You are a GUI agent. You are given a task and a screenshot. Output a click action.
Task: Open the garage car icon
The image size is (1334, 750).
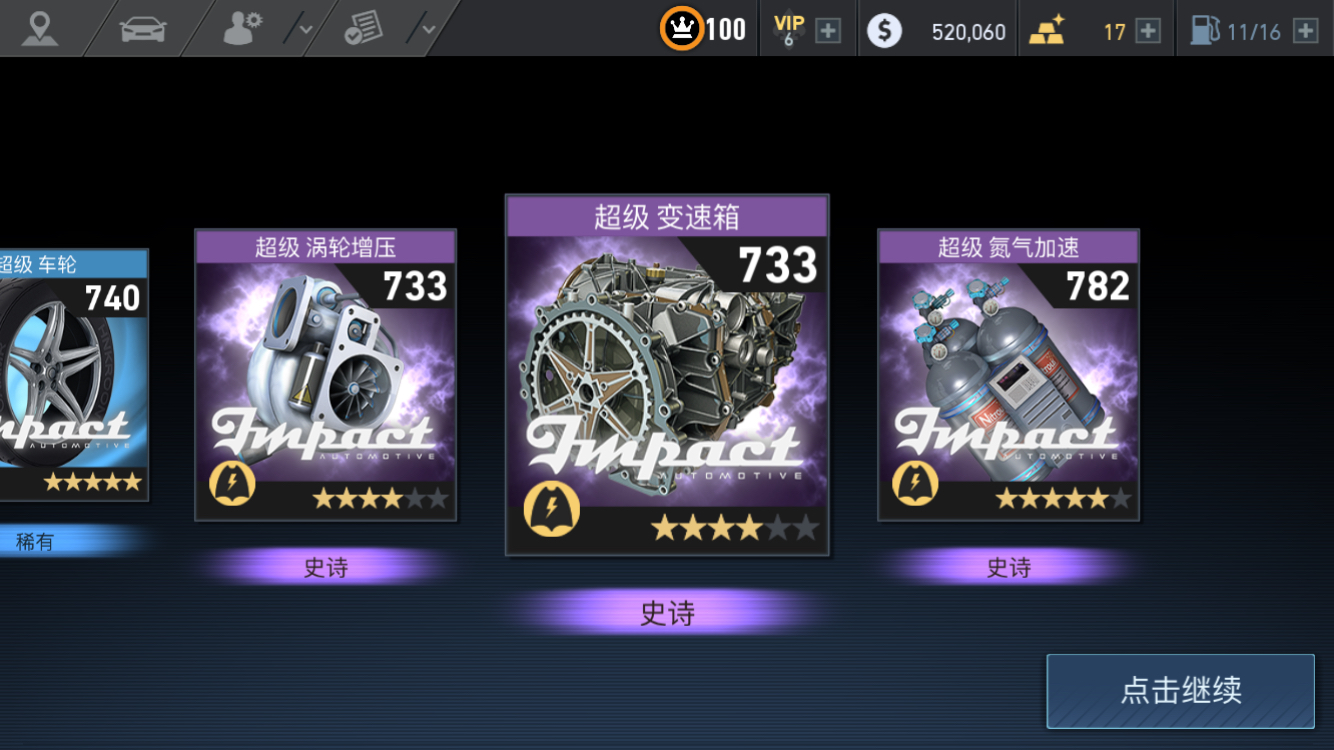pos(143,29)
